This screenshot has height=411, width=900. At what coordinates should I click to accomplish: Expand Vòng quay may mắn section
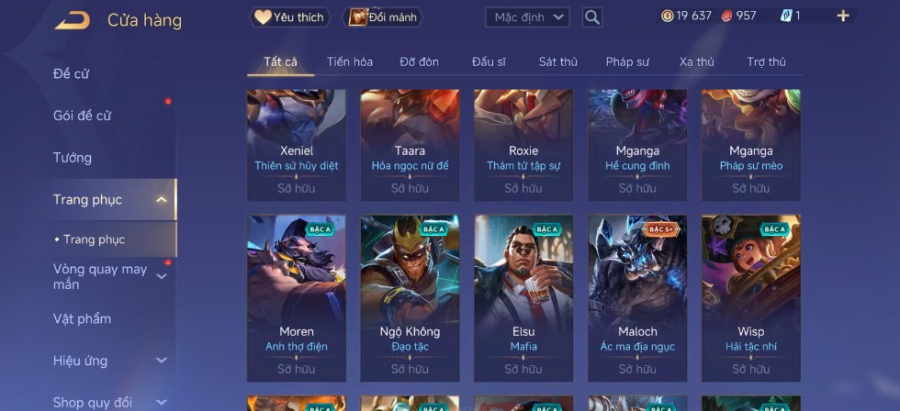click(x=162, y=277)
